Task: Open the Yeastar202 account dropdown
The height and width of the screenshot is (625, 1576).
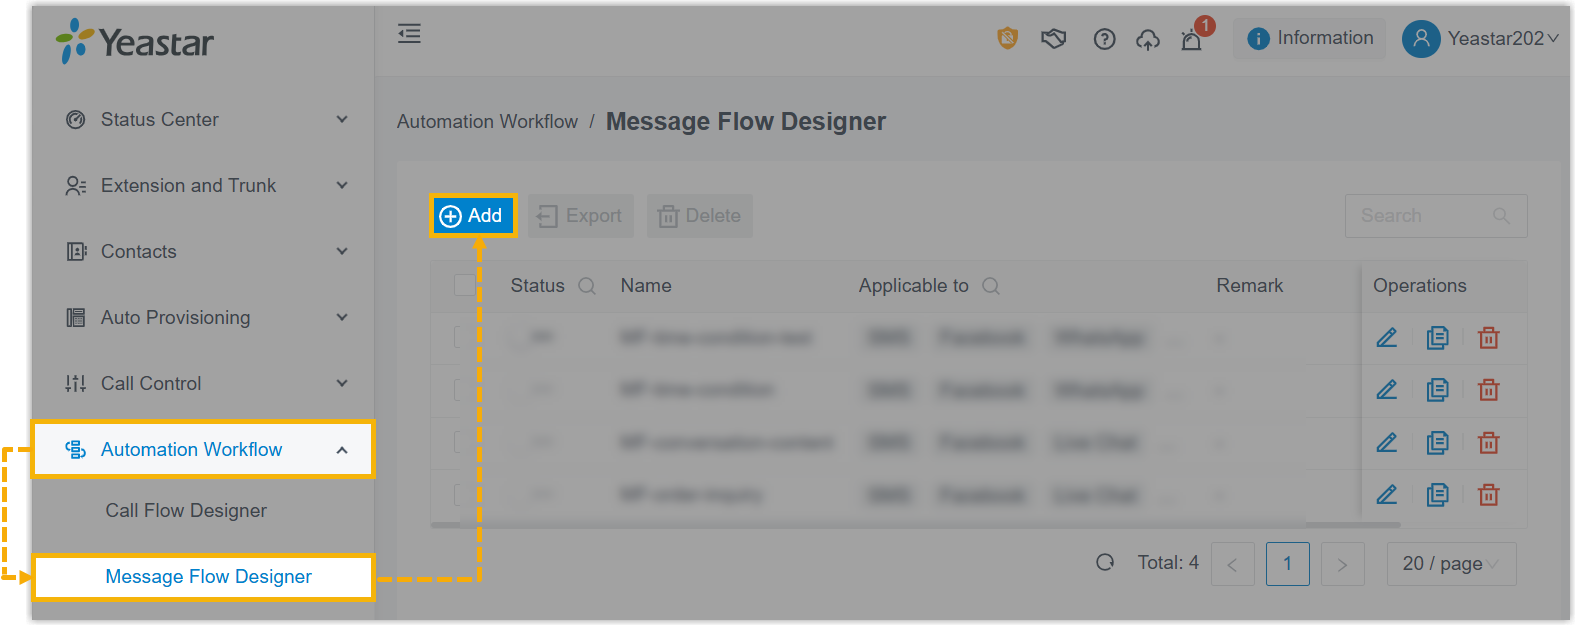Action: [1481, 38]
